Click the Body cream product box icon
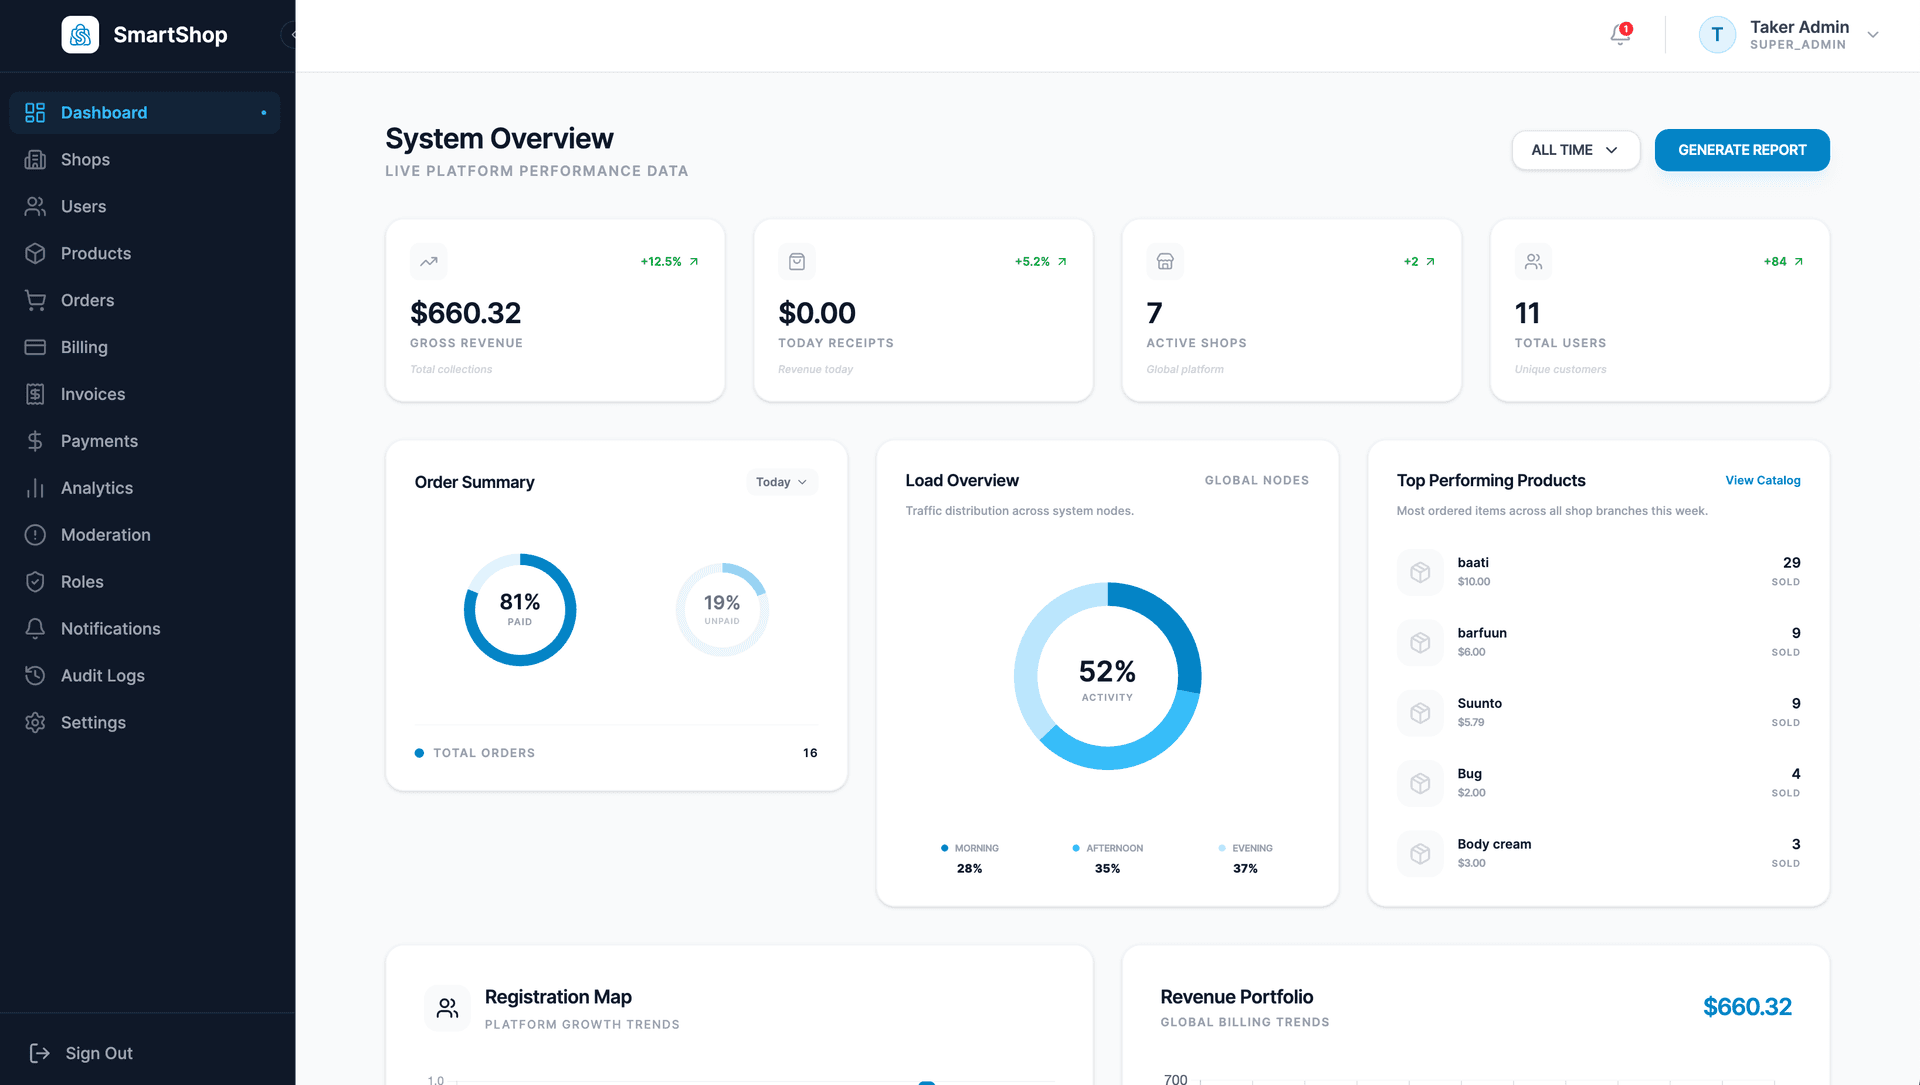Image resolution: width=1920 pixels, height=1085 pixels. 1420,854
